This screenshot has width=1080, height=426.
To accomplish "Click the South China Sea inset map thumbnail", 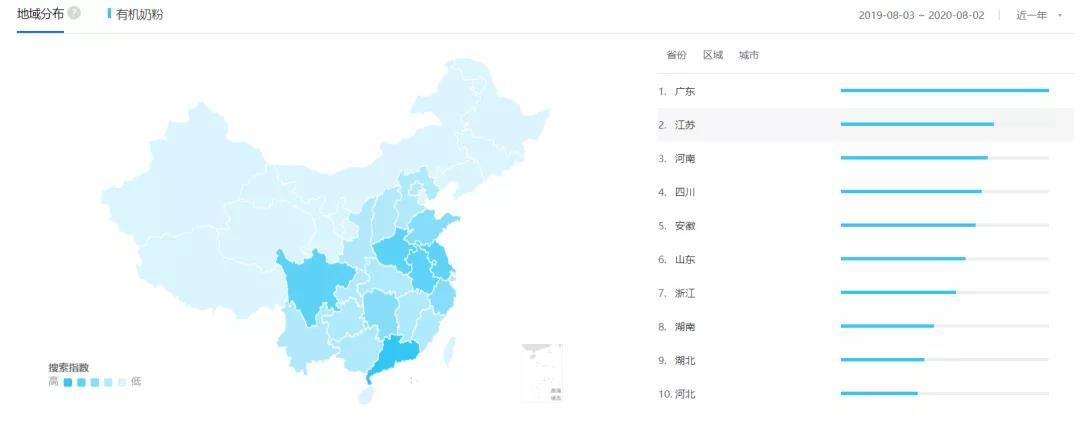I will pyautogui.click(x=542, y=373).
